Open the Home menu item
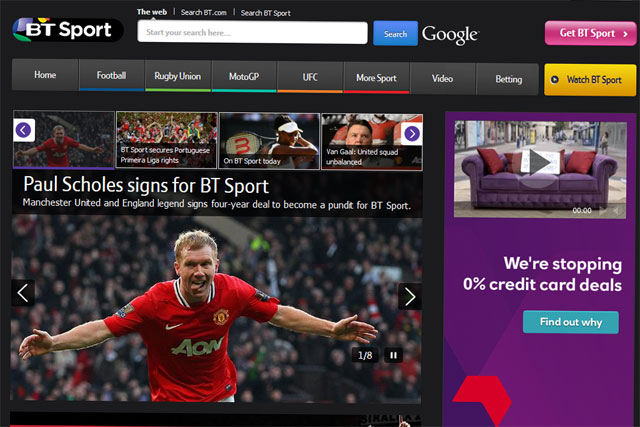 (x=45, y=75)
